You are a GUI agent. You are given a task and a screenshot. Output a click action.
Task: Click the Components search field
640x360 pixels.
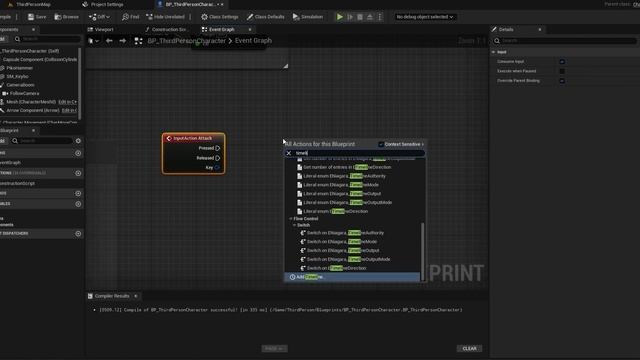(x=47, y=39)
